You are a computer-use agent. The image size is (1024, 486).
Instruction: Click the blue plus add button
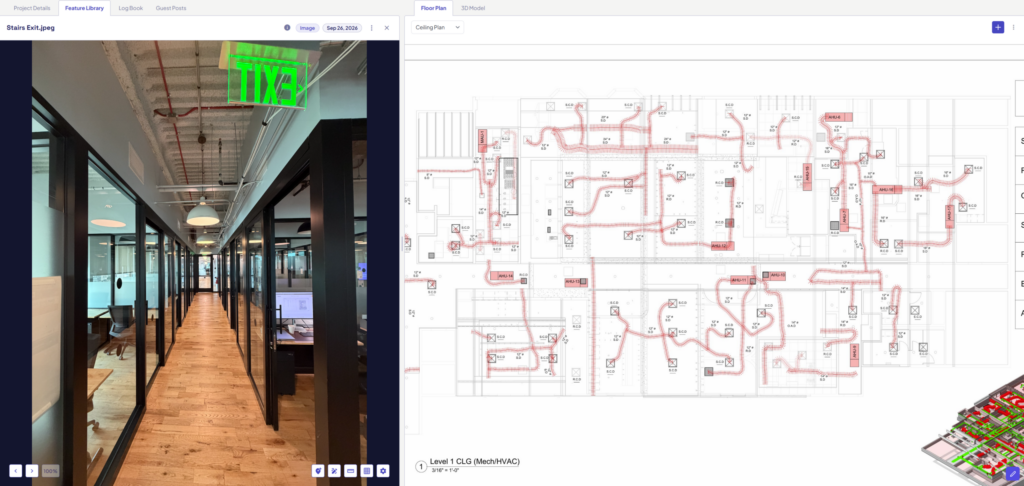pyautogui.click(x=998, y=27)
